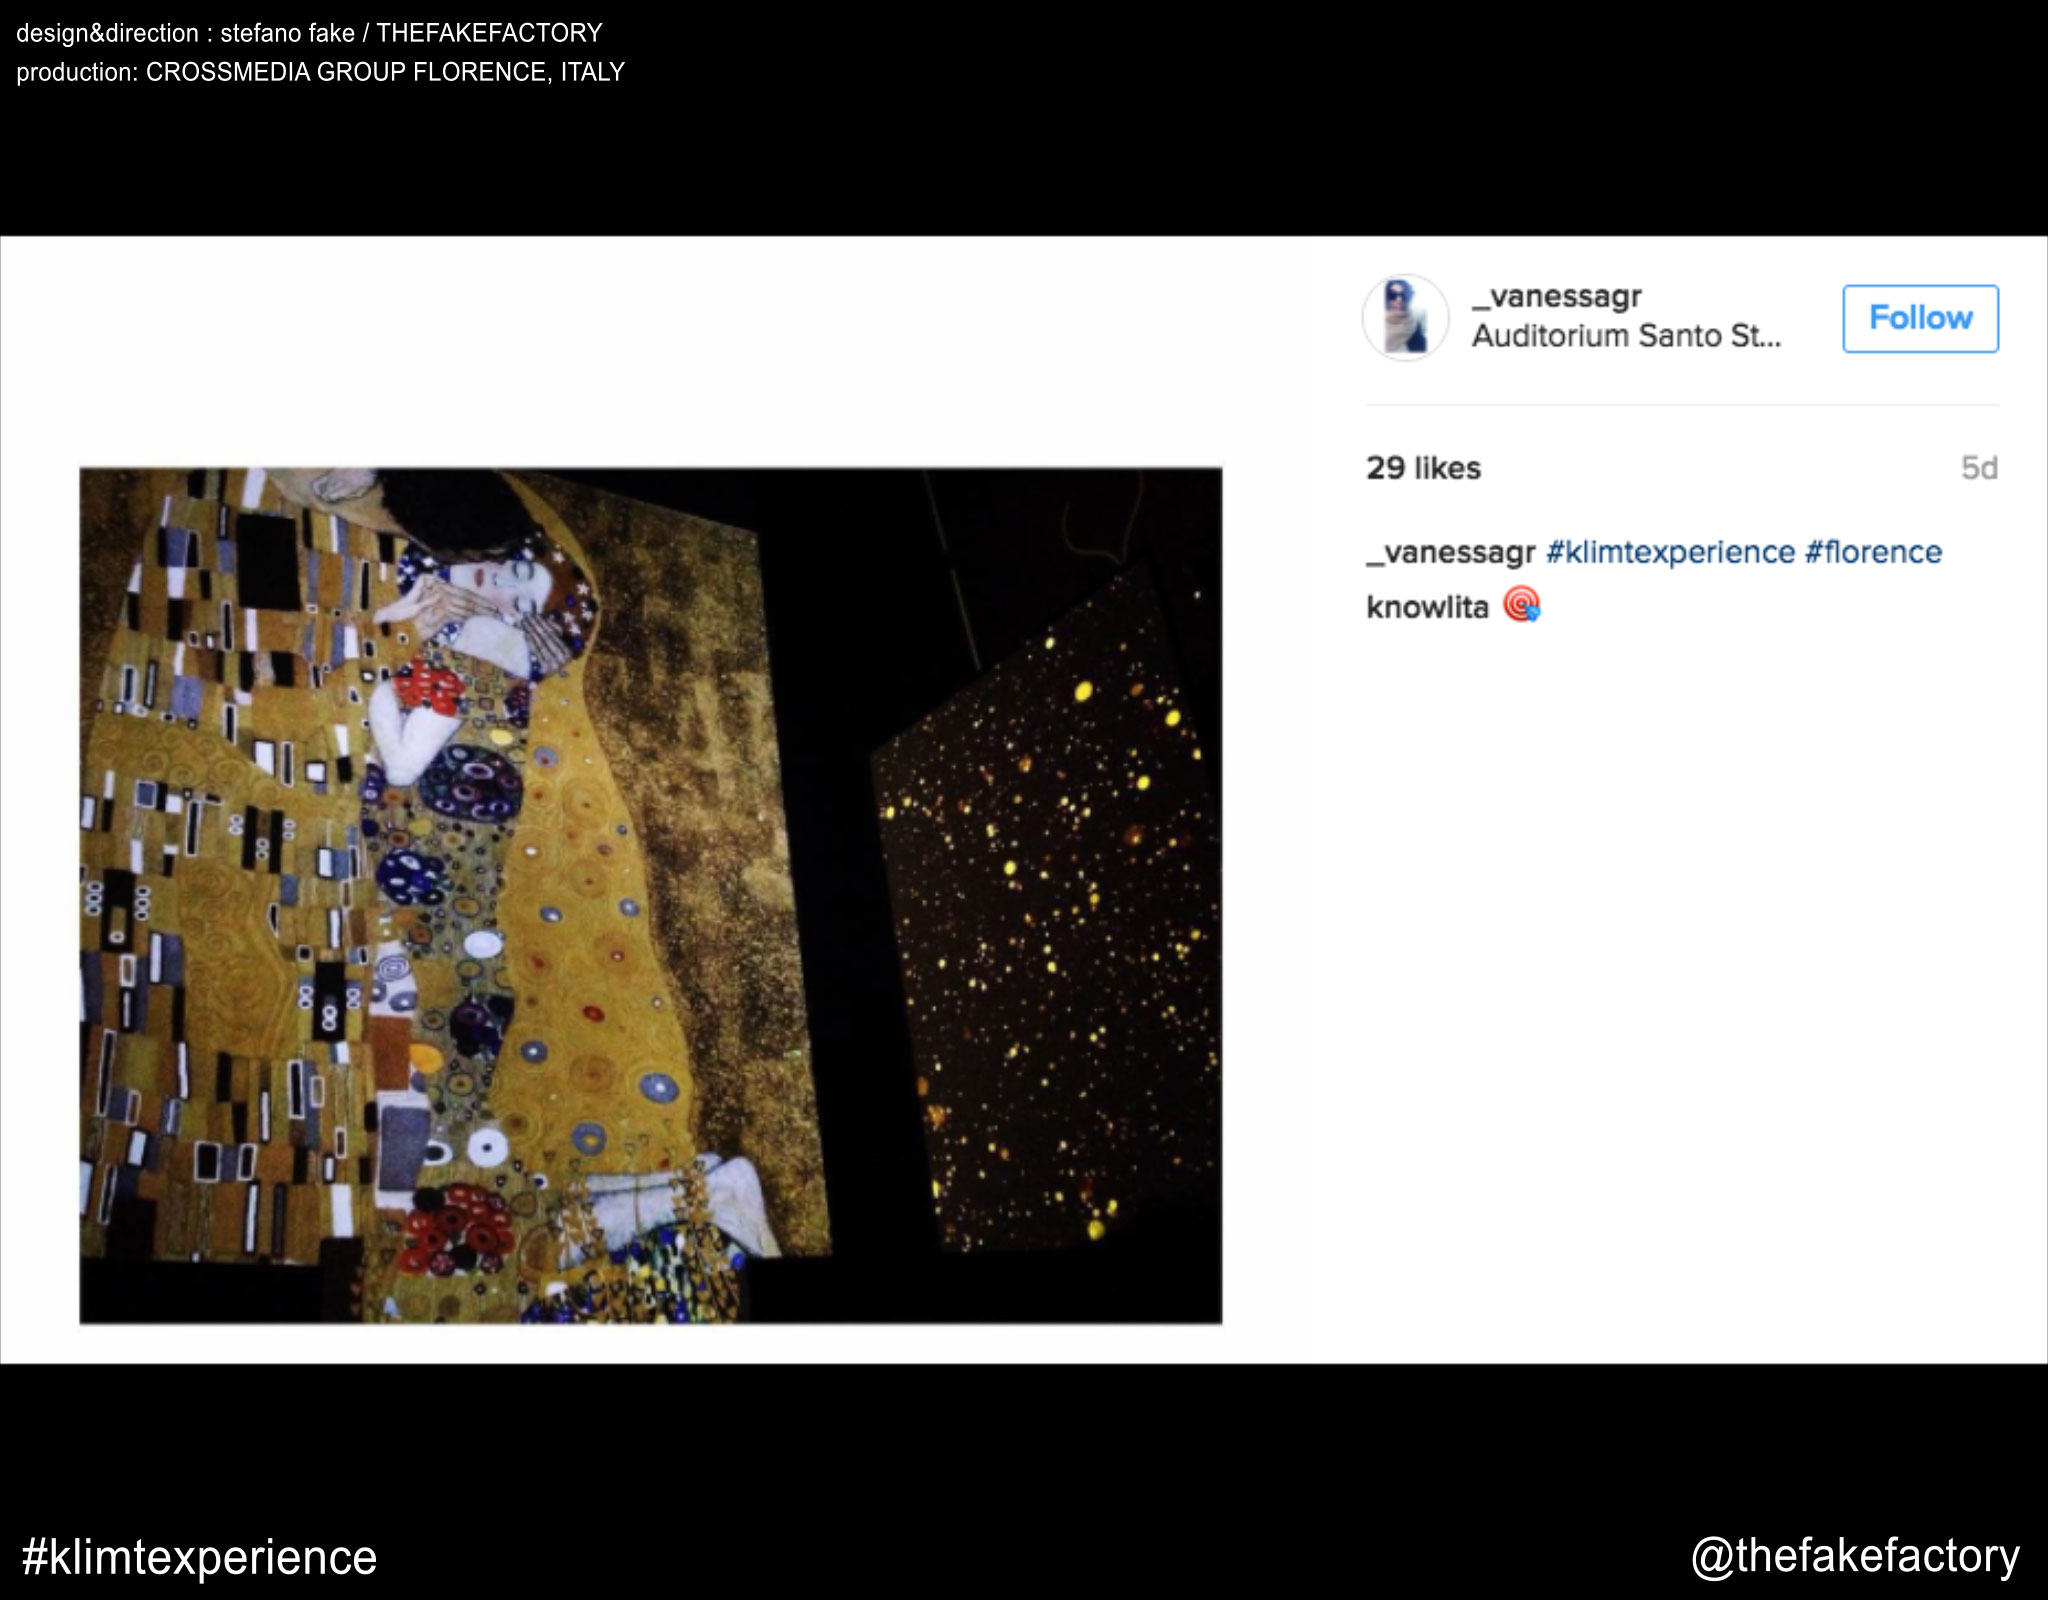The width and height of the screenshot is (2048, 1600).
Task: Open the #klimtexperience hashtag in caption
Action: point(1670,552)
